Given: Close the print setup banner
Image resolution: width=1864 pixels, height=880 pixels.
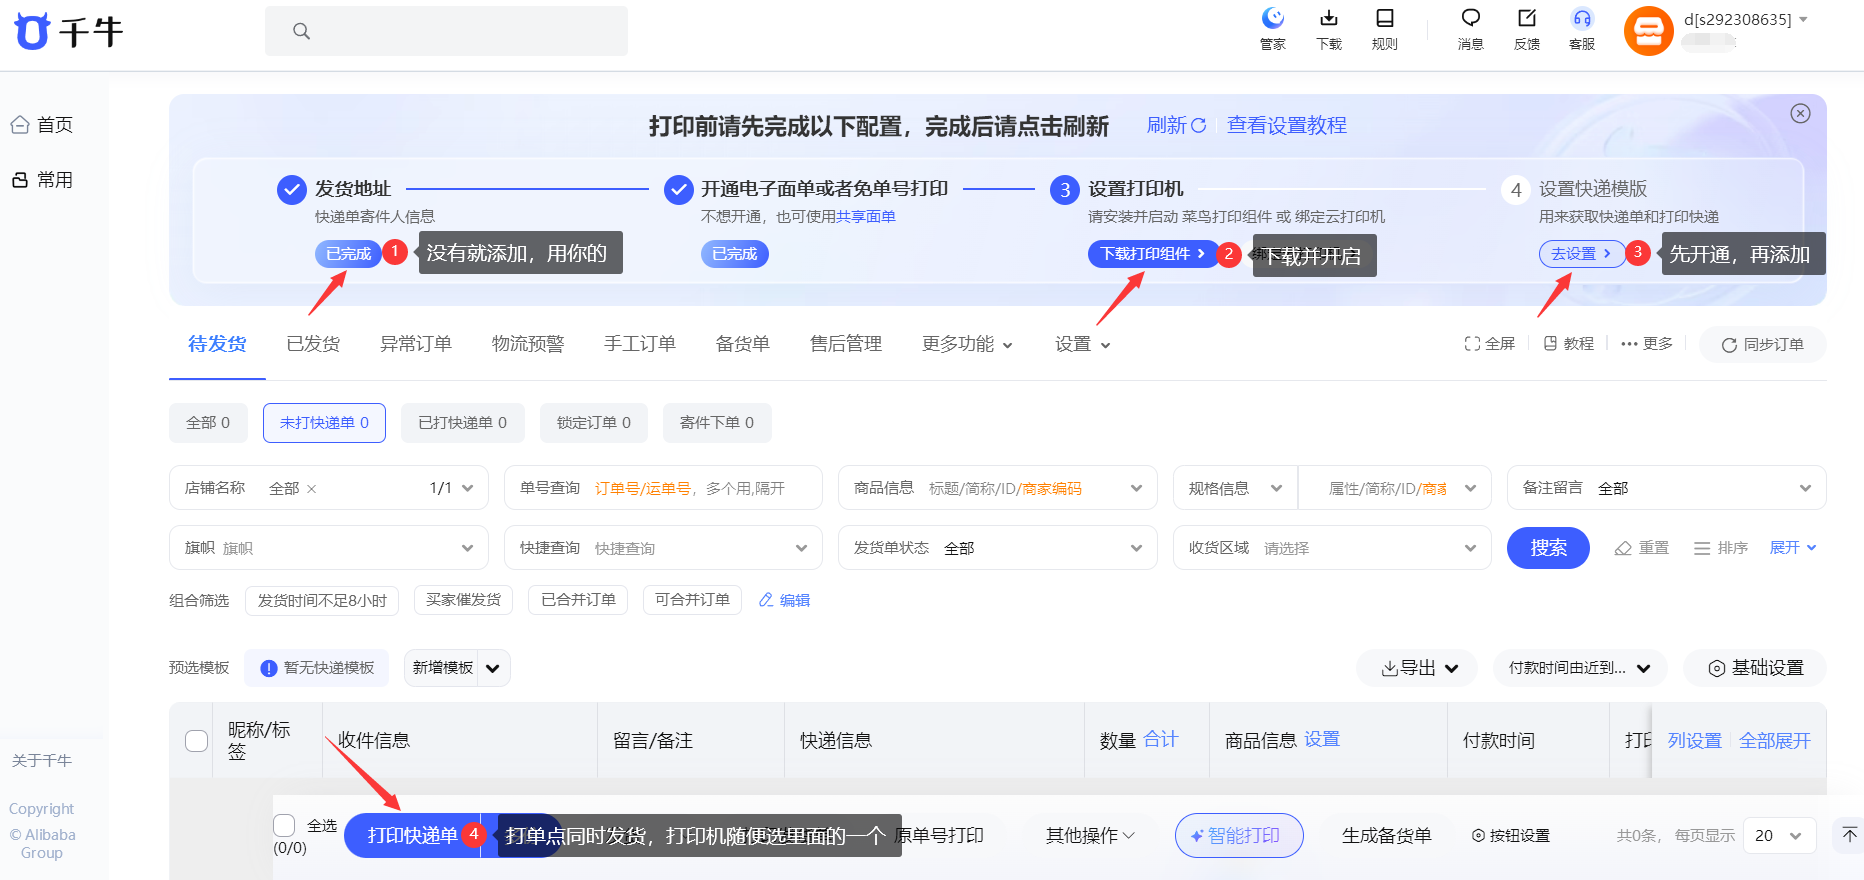Looking at the screenshot, I should click(1800, 114).
